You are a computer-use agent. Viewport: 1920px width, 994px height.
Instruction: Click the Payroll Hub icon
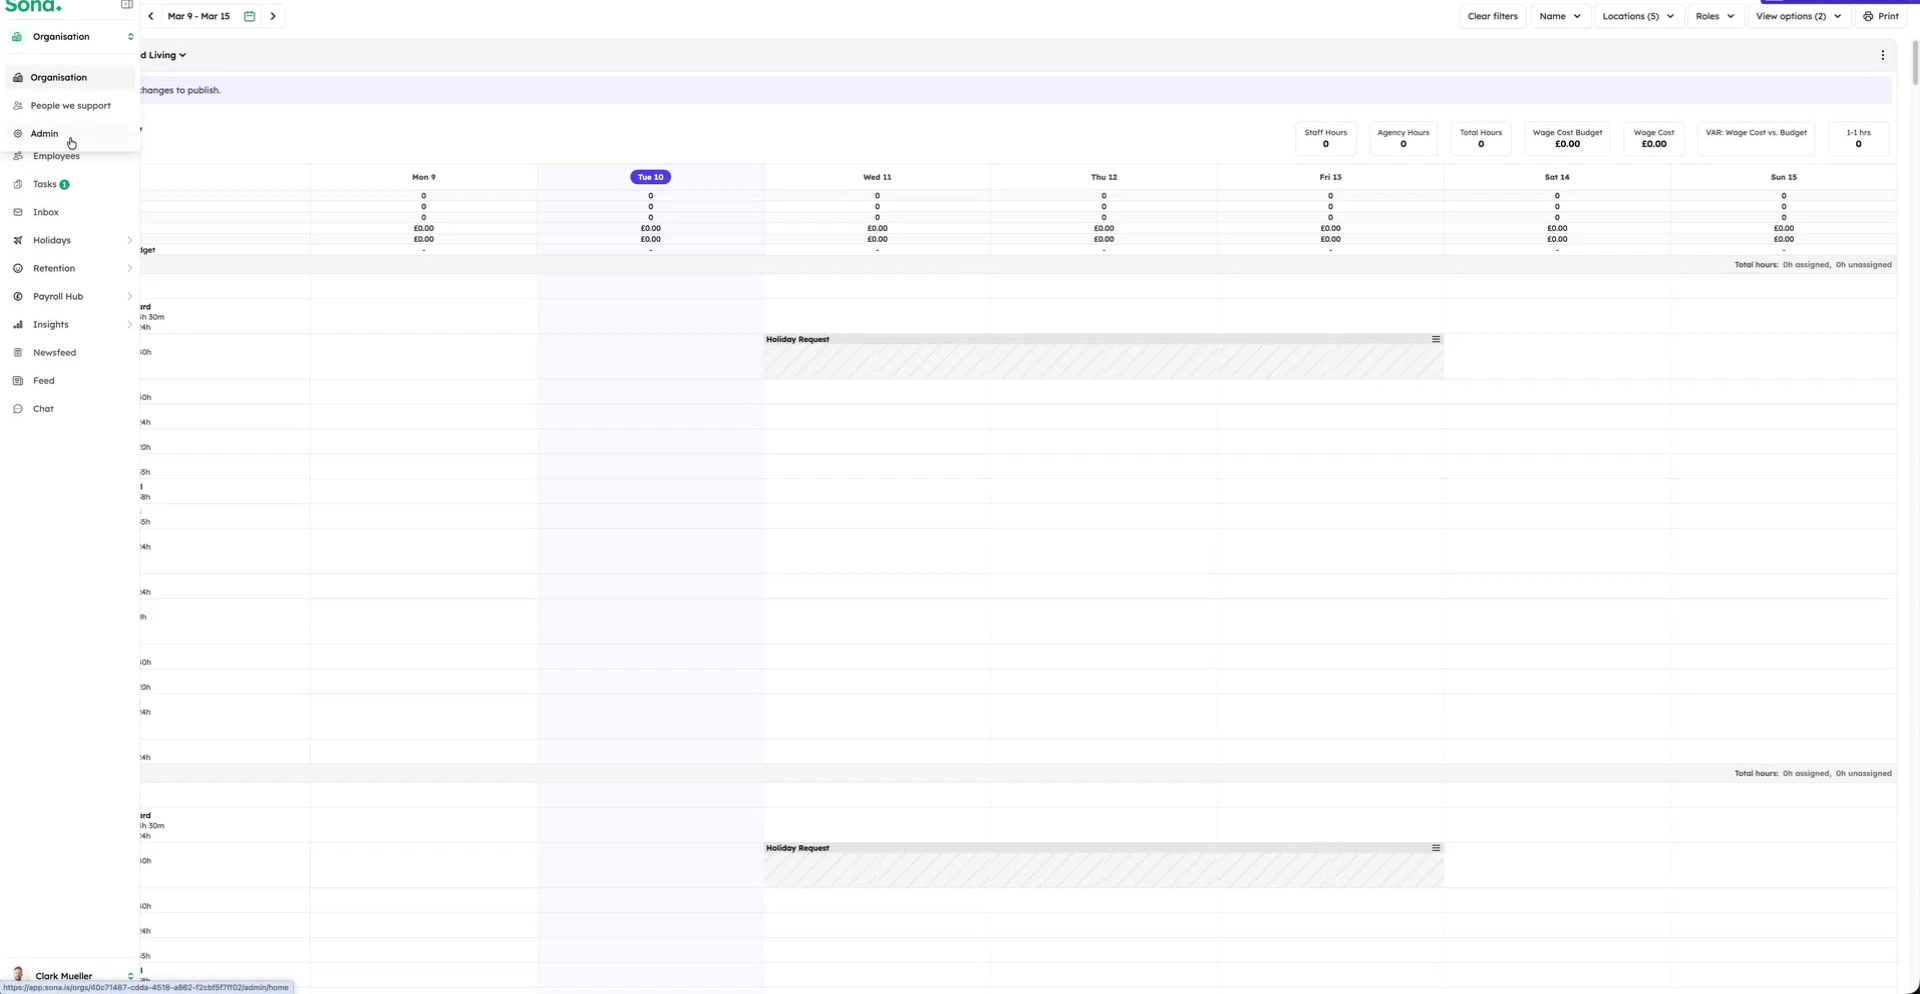[18, 296]
